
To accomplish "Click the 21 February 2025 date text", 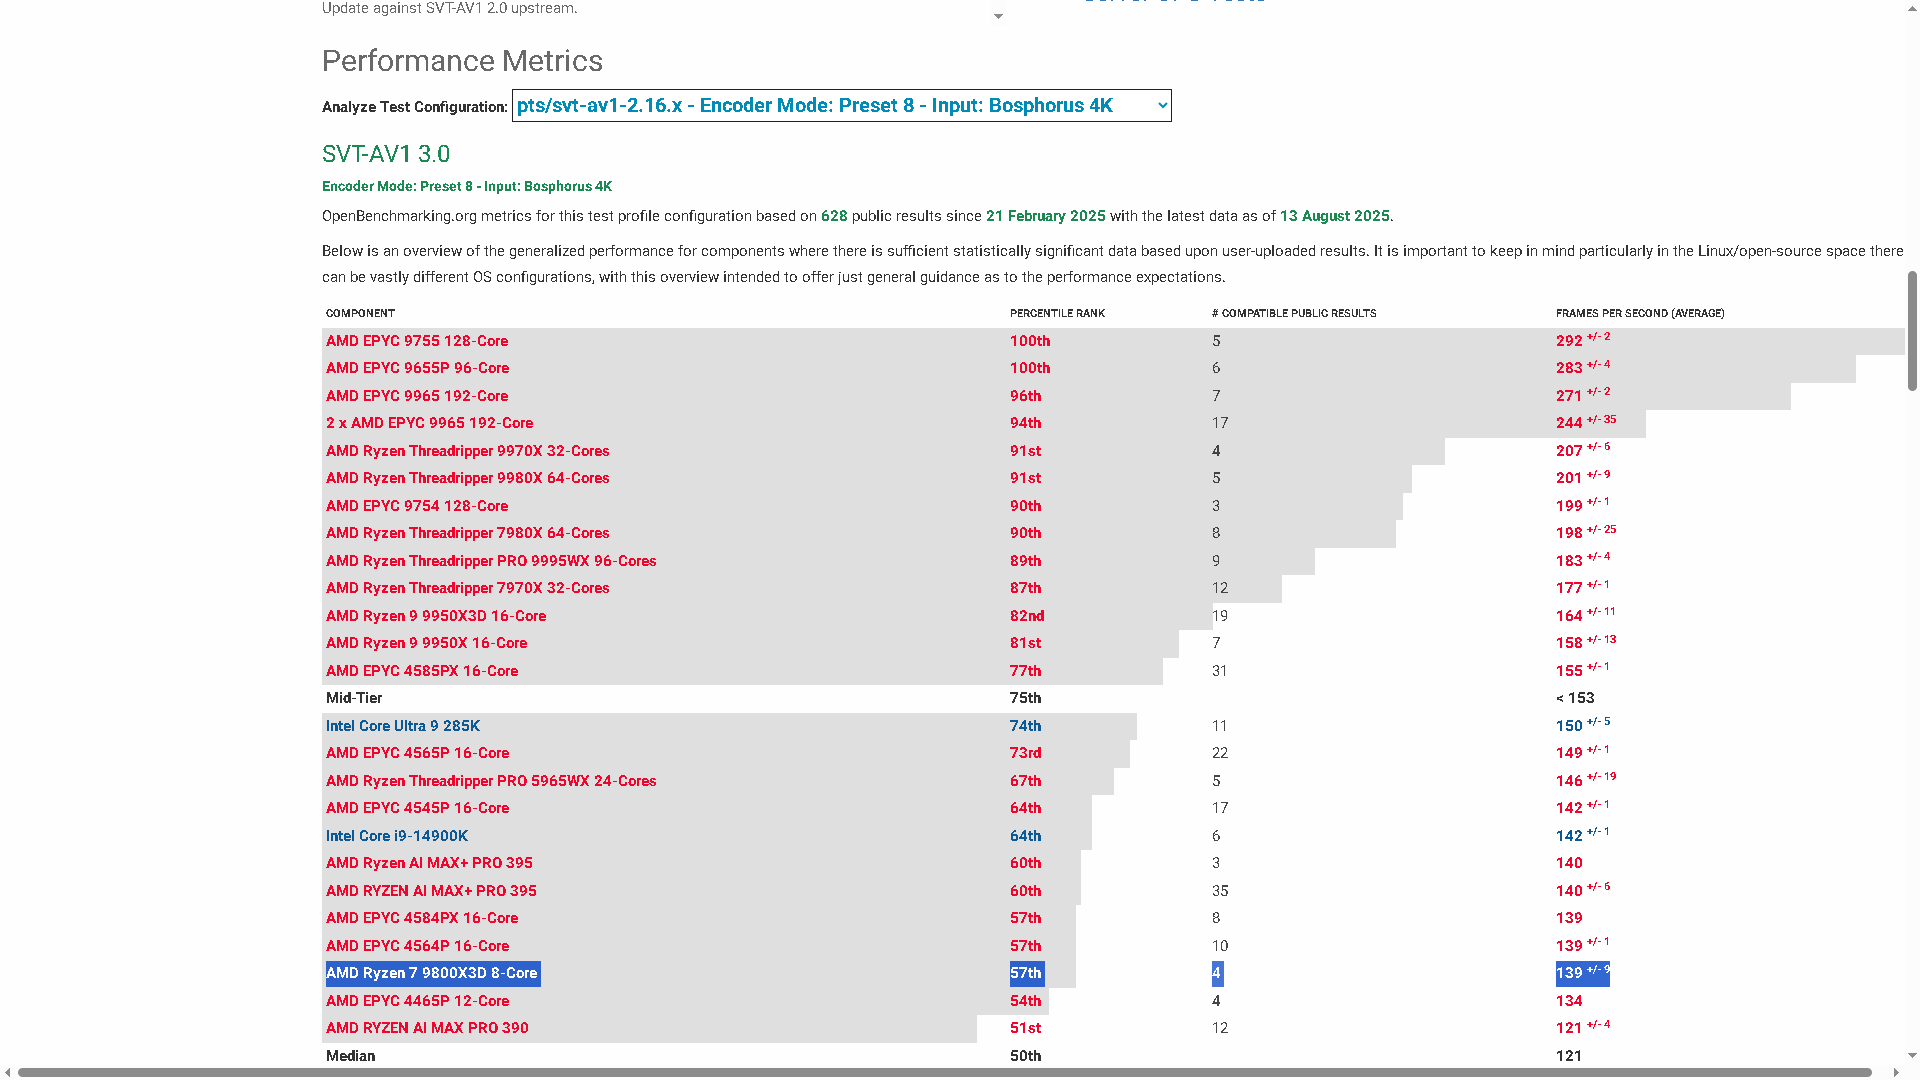I will (x=1046, y=216).
